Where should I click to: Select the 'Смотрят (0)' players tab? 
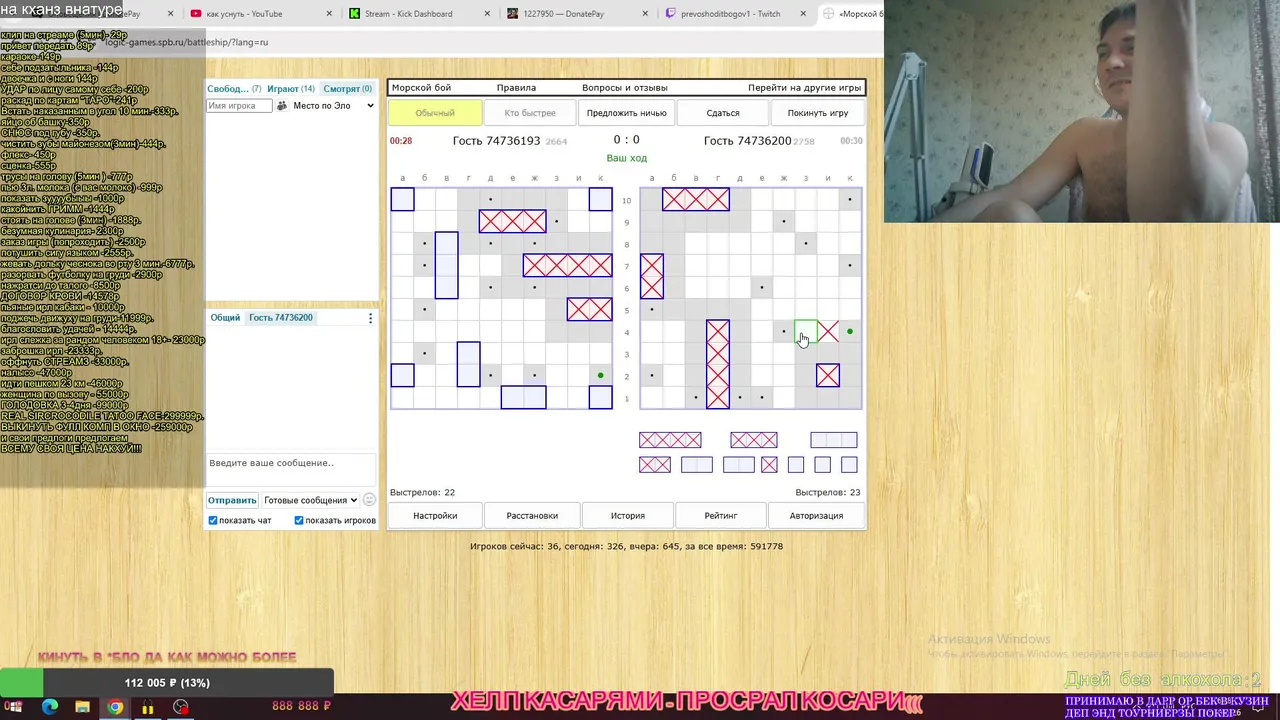coord(347,89)
